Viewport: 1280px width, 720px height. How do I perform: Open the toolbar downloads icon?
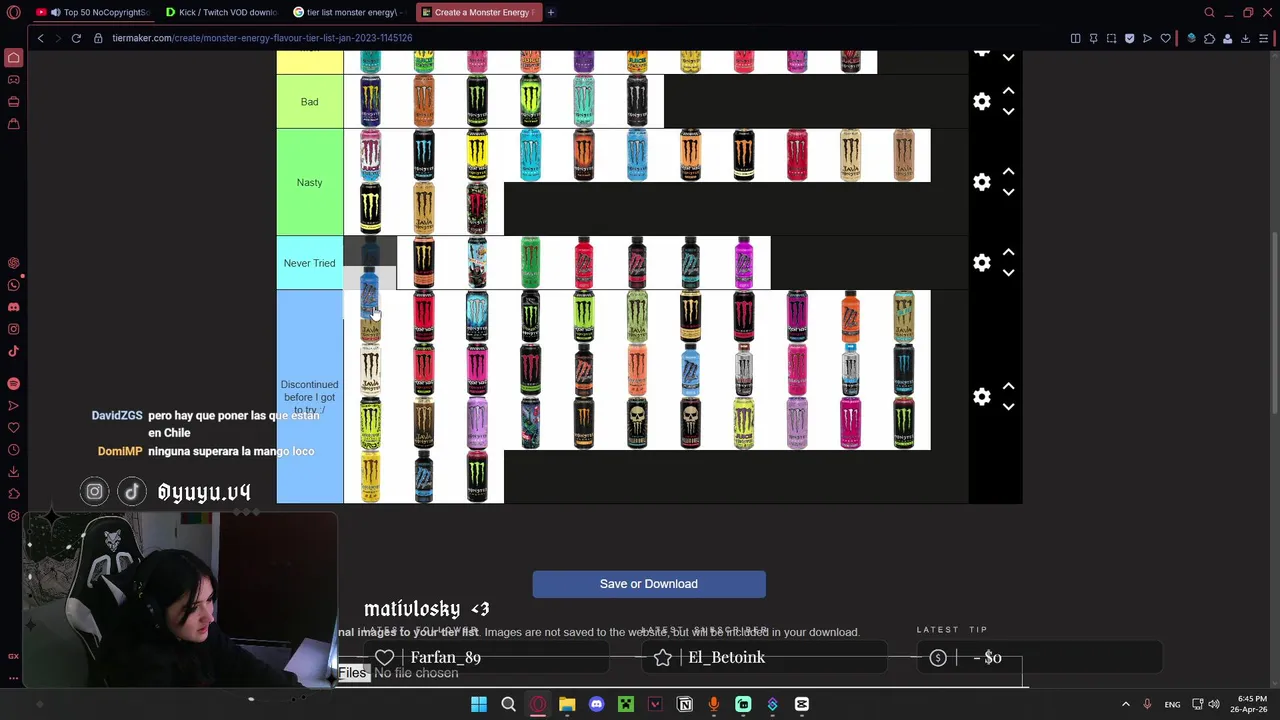pos(1245,38)
